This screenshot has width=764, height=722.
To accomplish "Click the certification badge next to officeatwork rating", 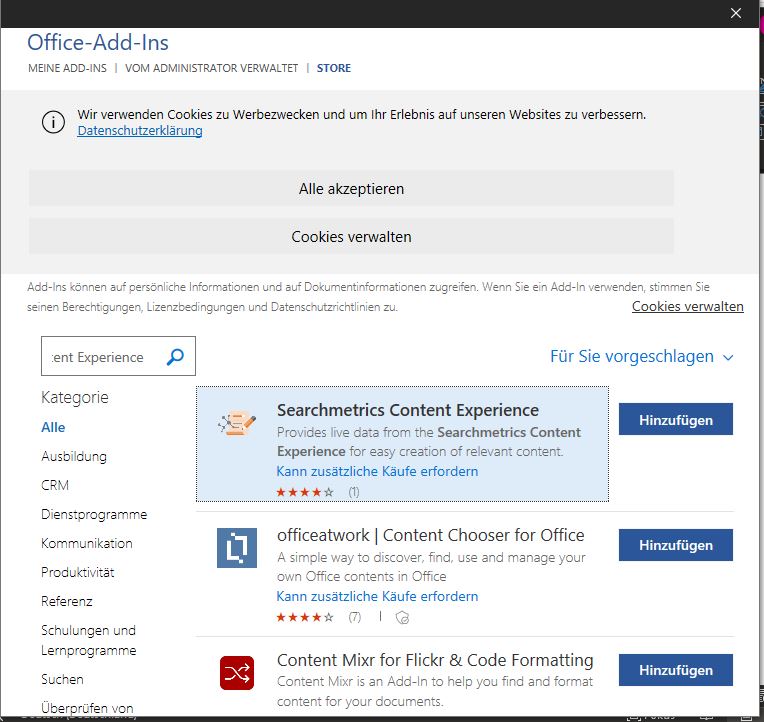I will pyautogui.click(x=402, y=618).
